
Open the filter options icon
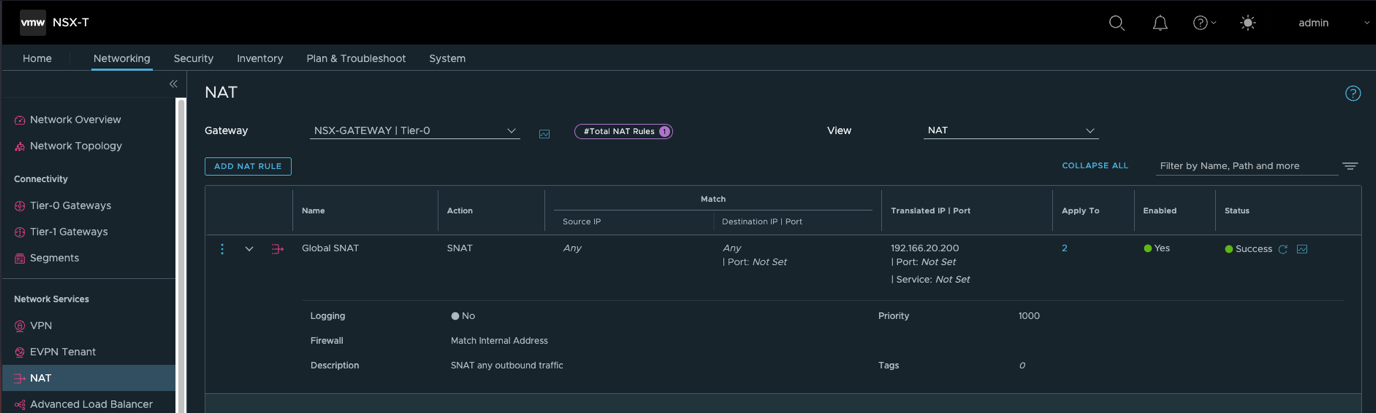point(1350,166)
